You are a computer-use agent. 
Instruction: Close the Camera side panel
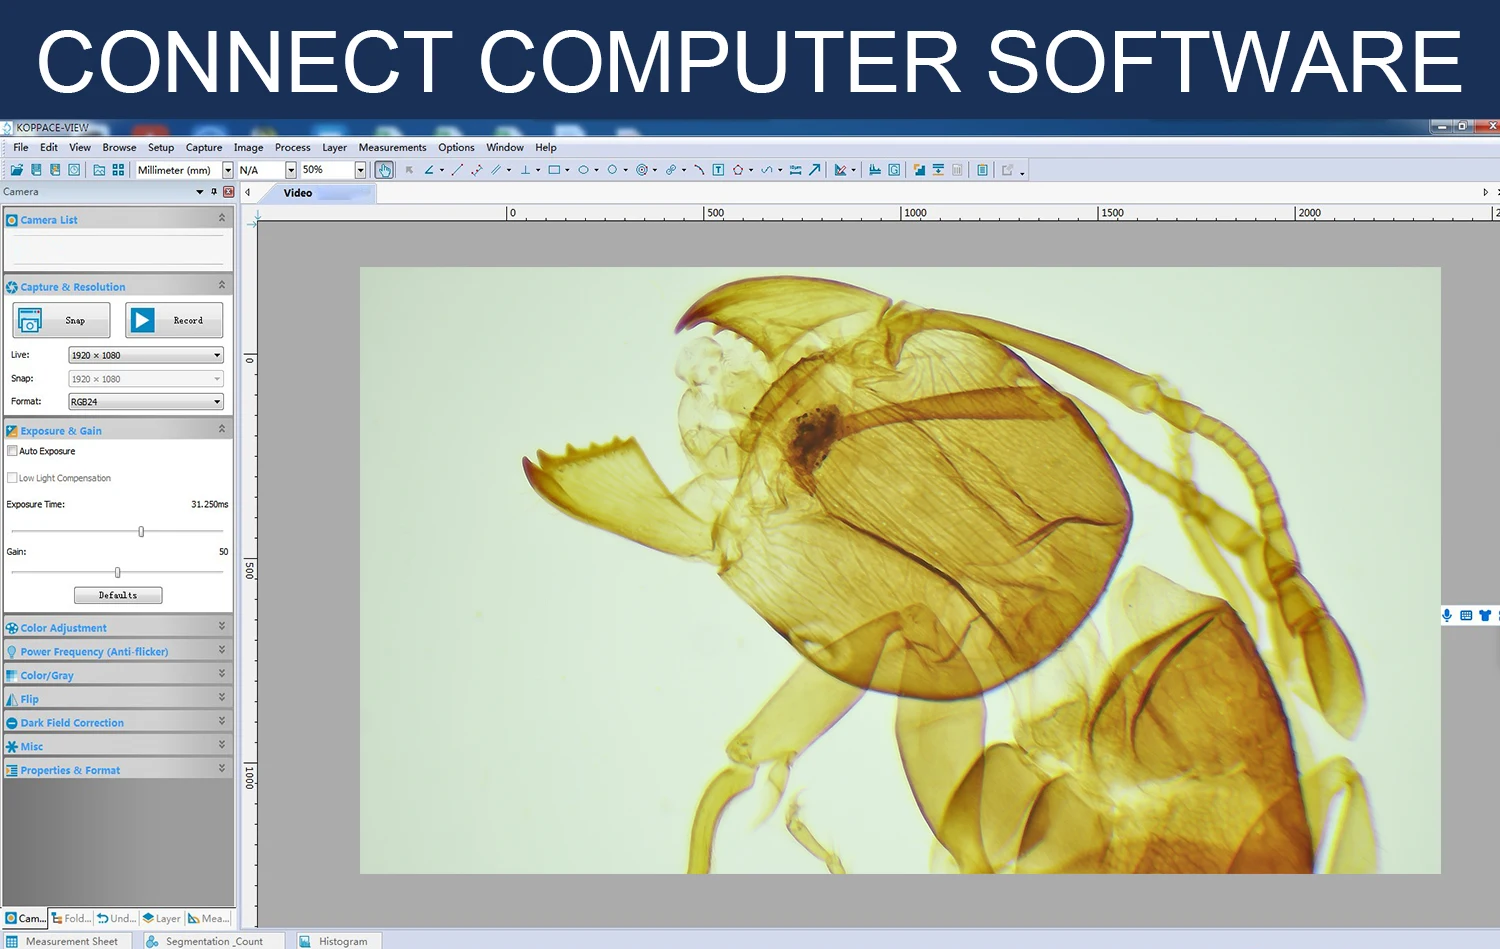pyautogui.click(x=228, y=192)
